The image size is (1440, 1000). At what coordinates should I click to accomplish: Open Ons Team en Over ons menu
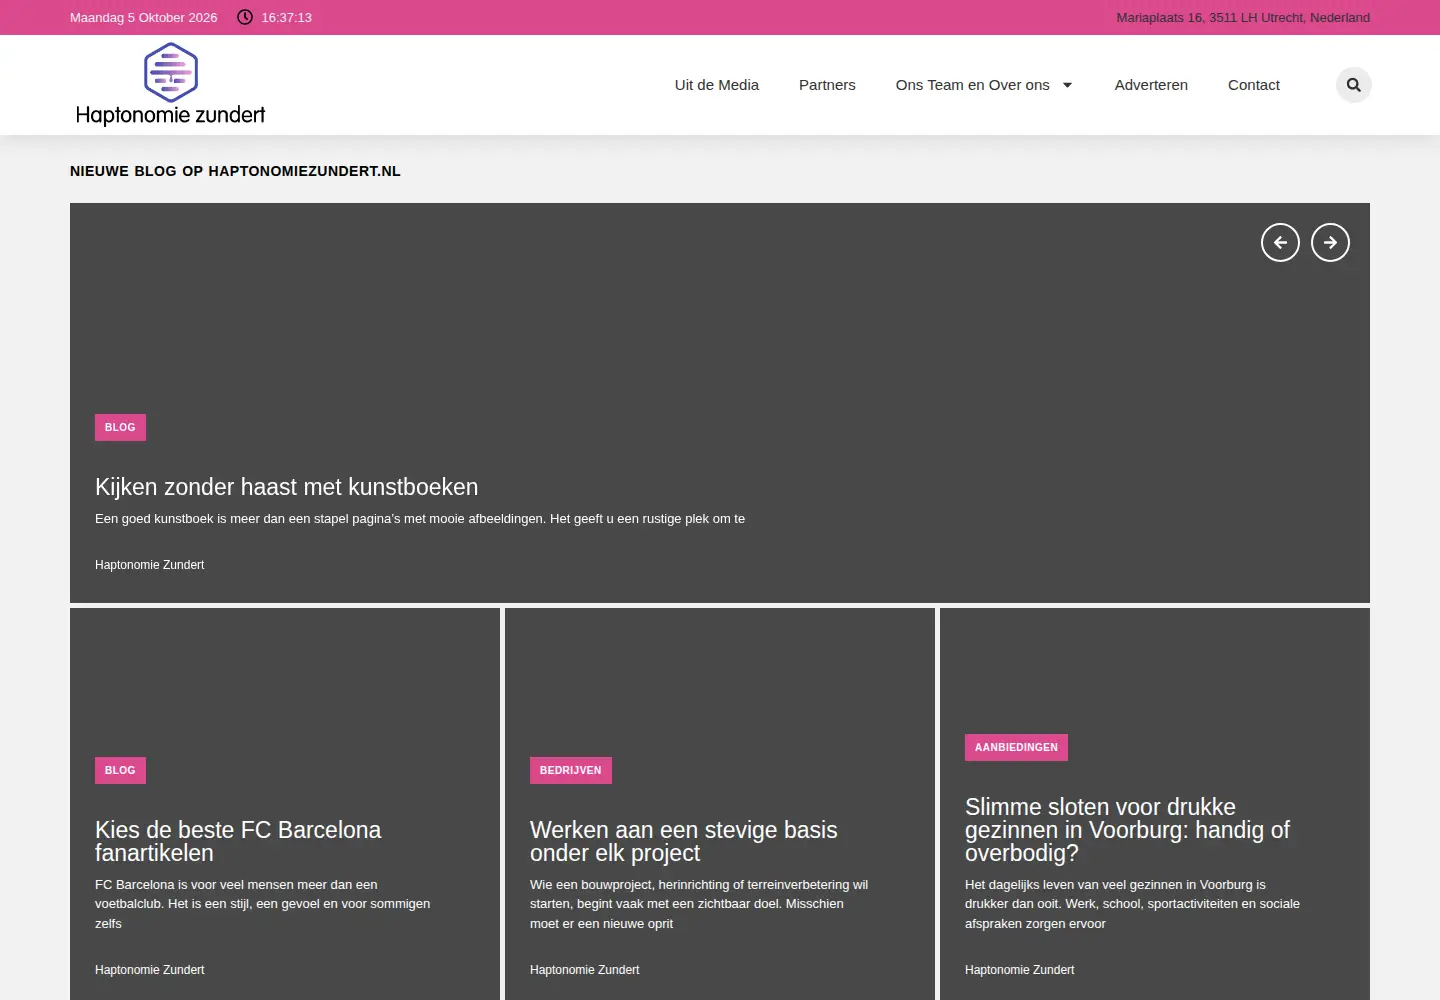(973, 85)
